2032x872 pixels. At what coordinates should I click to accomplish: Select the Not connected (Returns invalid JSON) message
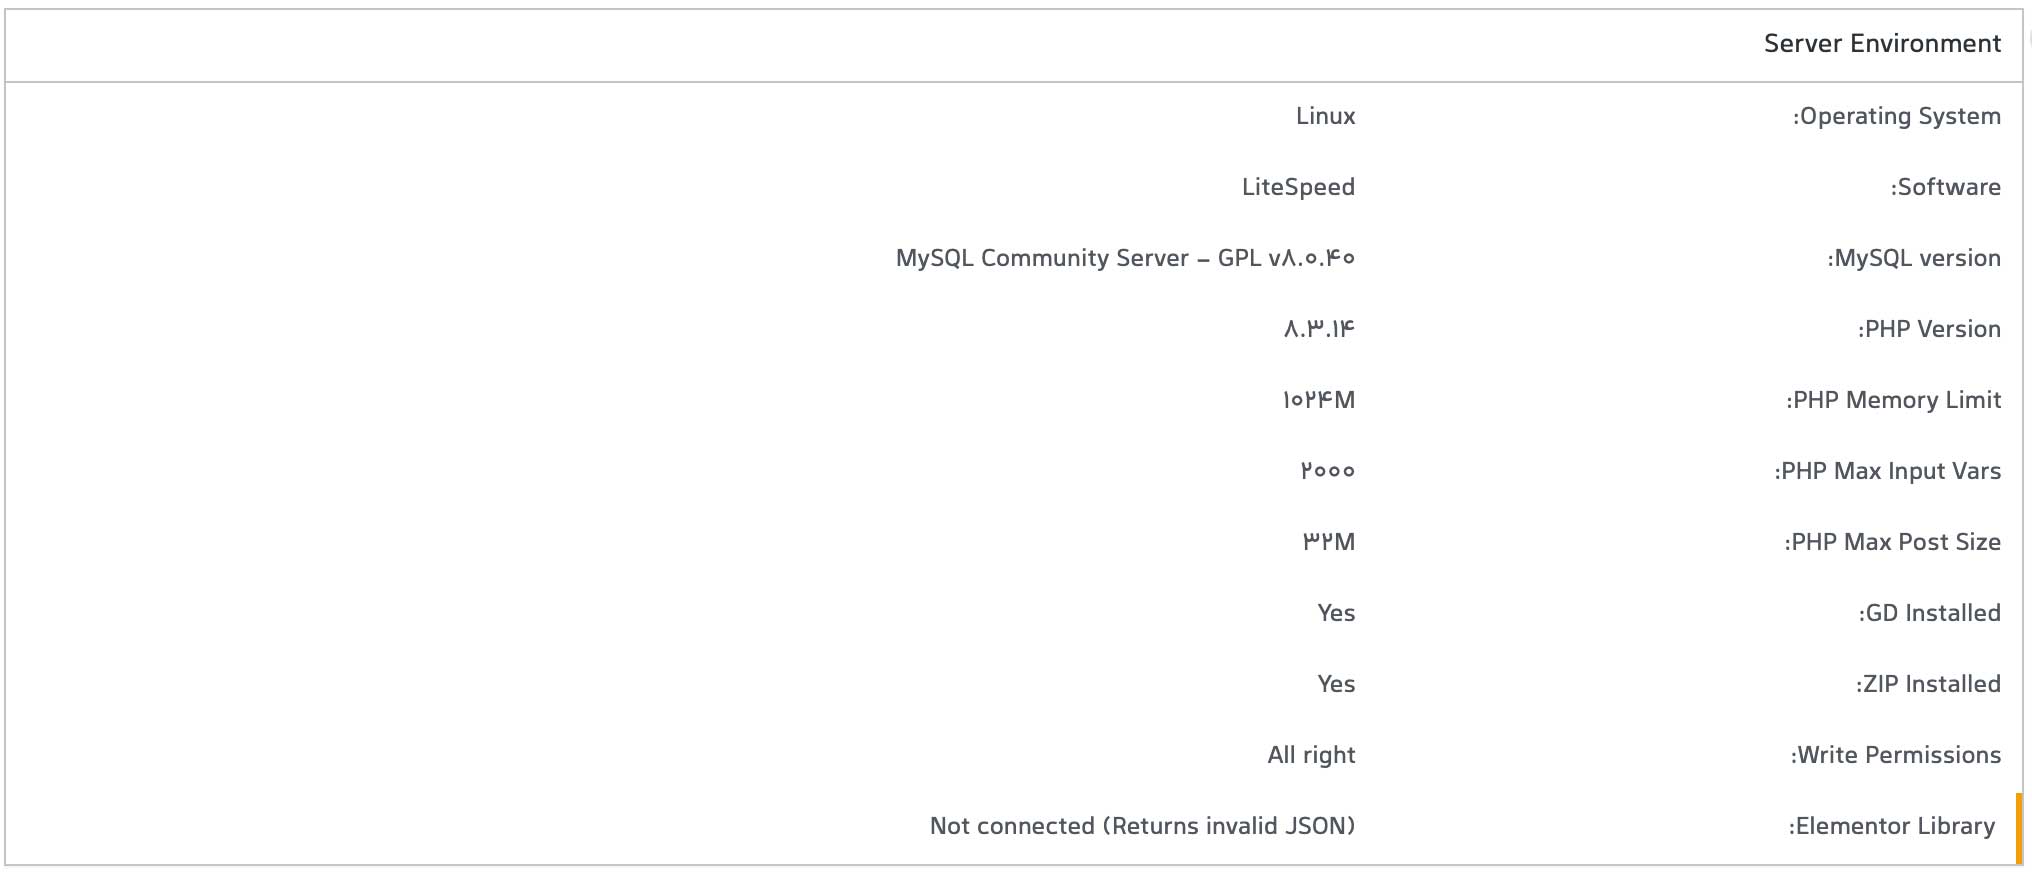point(1143,826)
